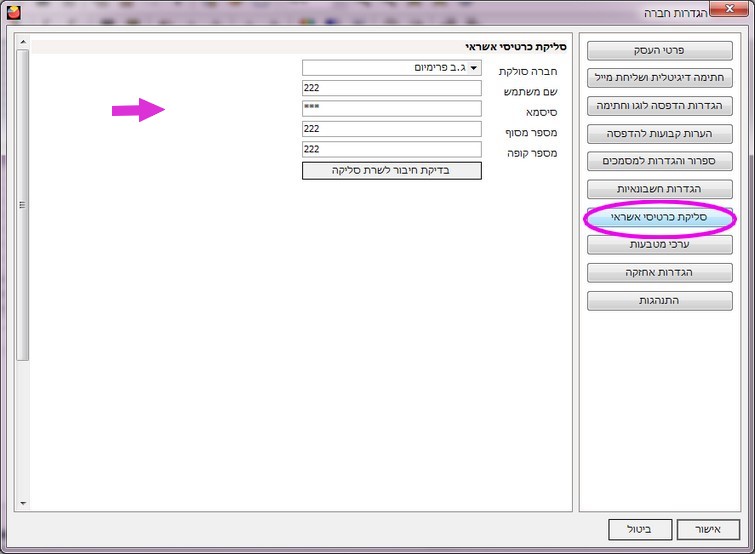Image resolution: width=755 pixels, height=554 pixels.
Task: Click the app icon in title bar
Action: [13, 13]
